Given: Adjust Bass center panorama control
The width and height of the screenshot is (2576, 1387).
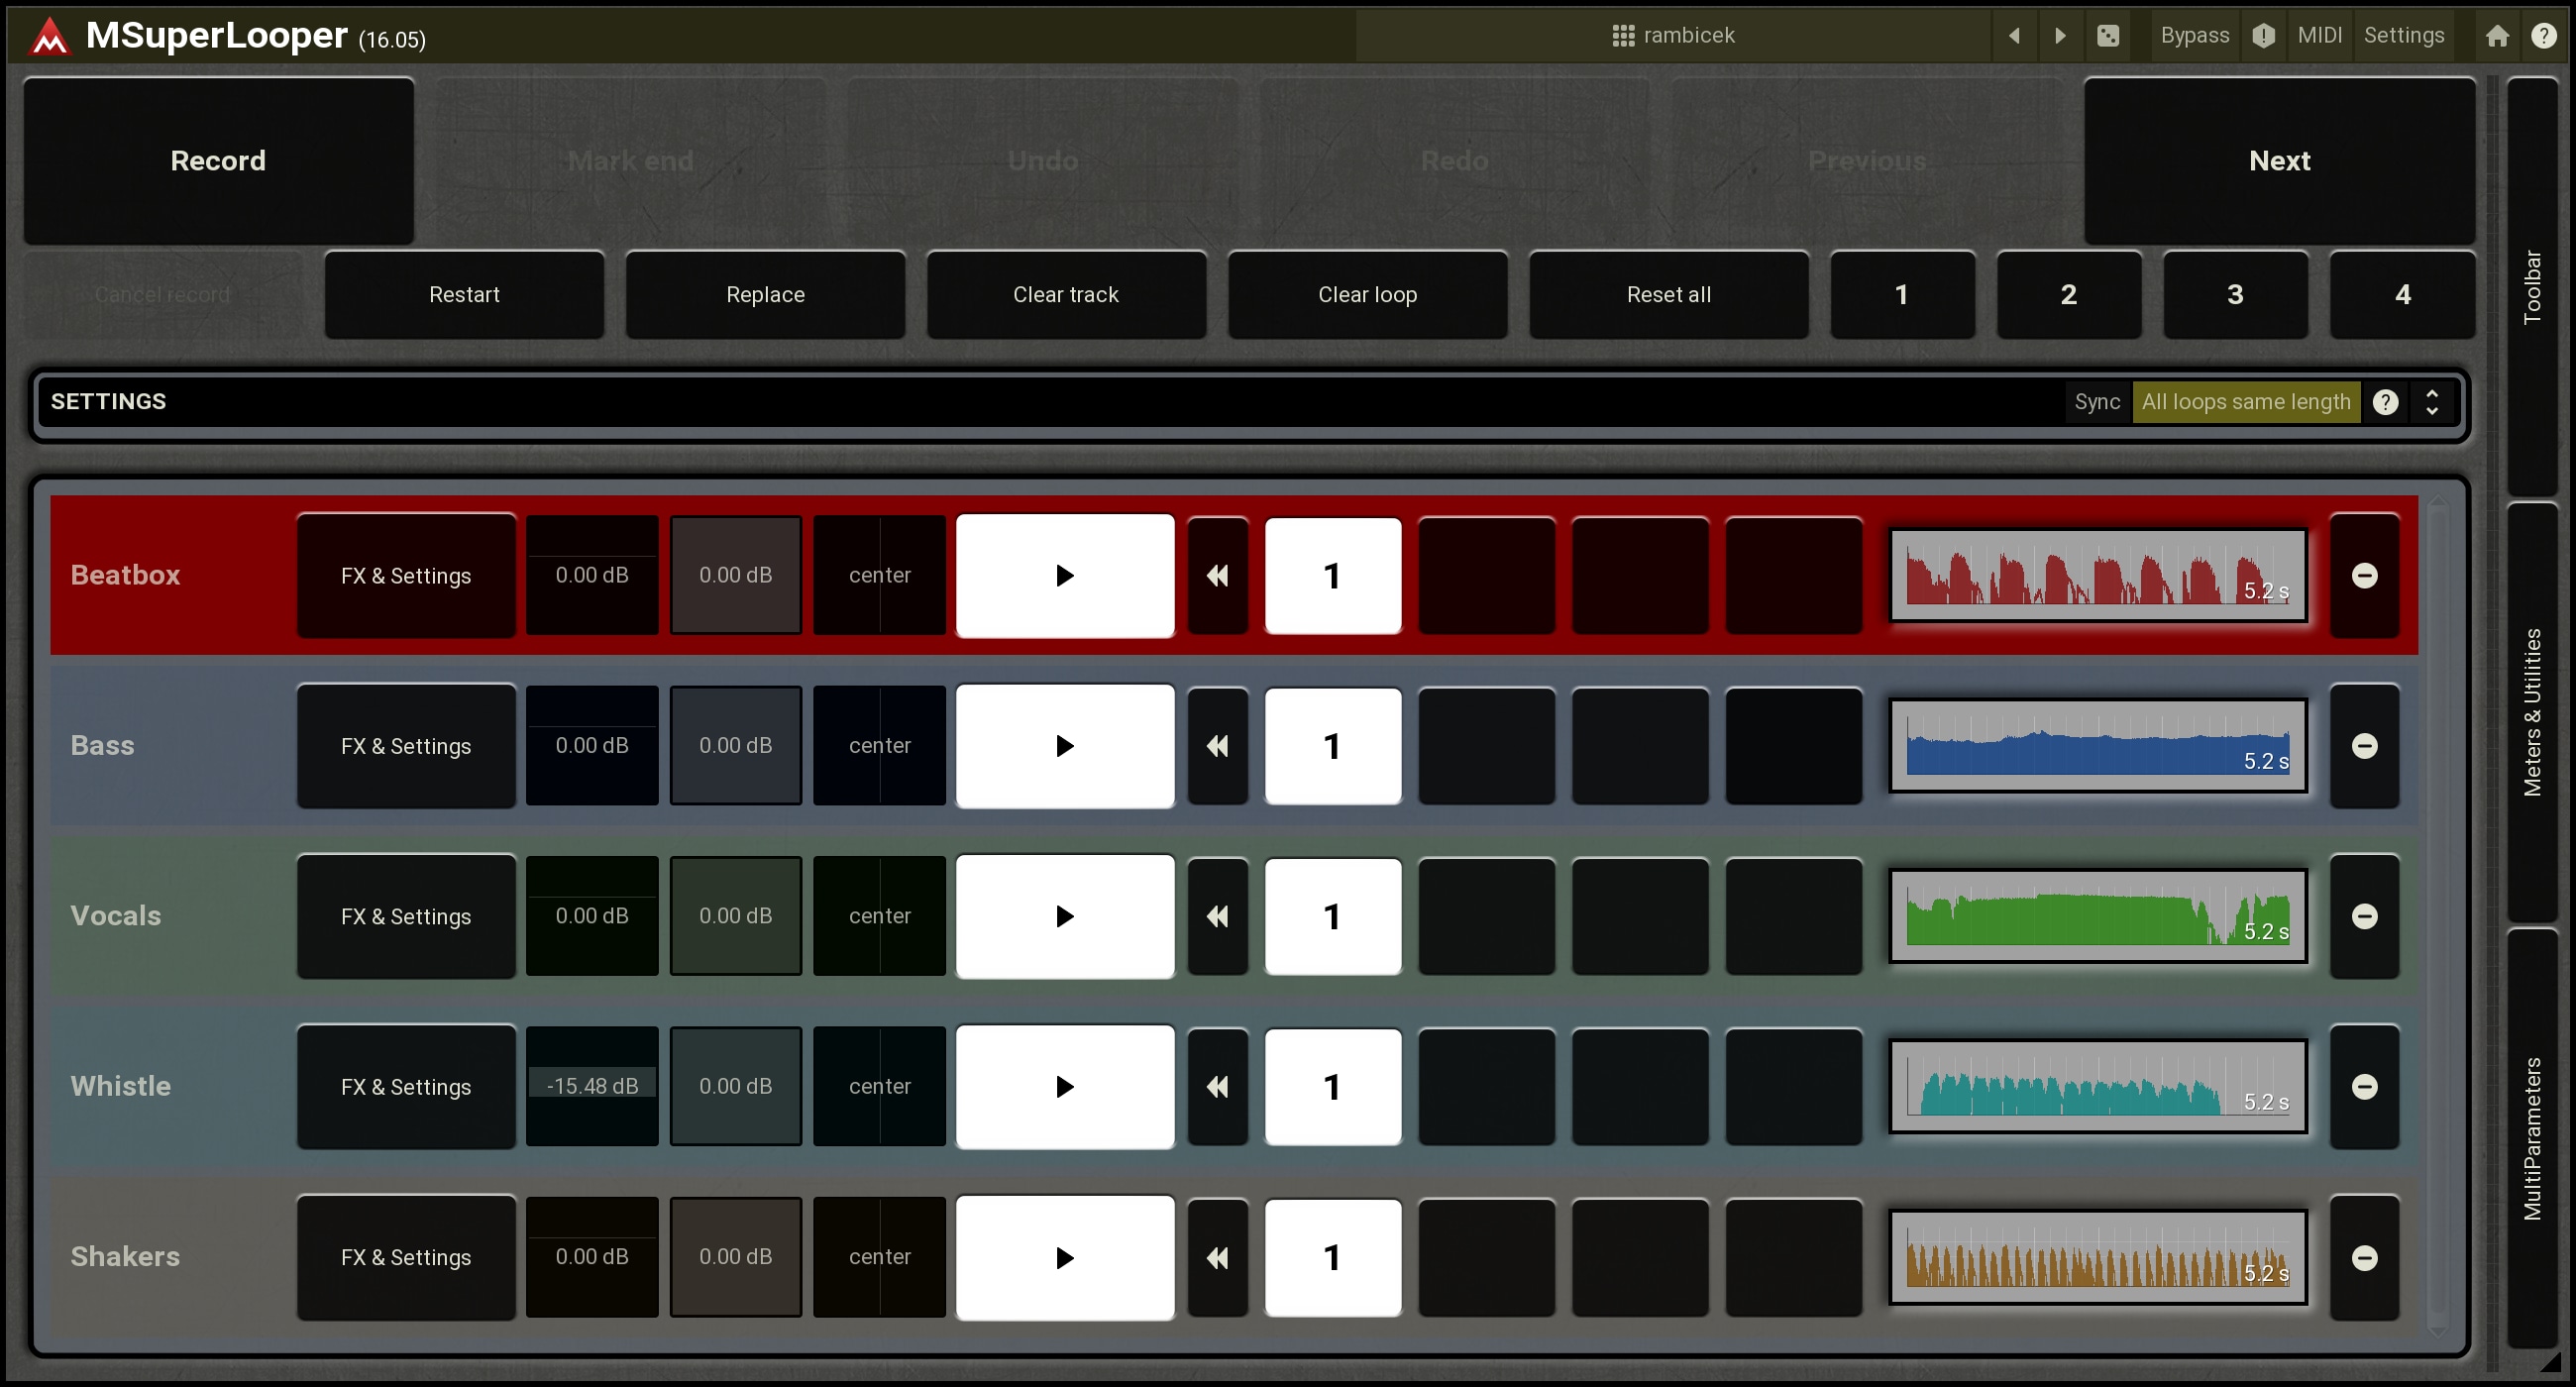Looking at the screenshot, I should click(x=879, y=746).
